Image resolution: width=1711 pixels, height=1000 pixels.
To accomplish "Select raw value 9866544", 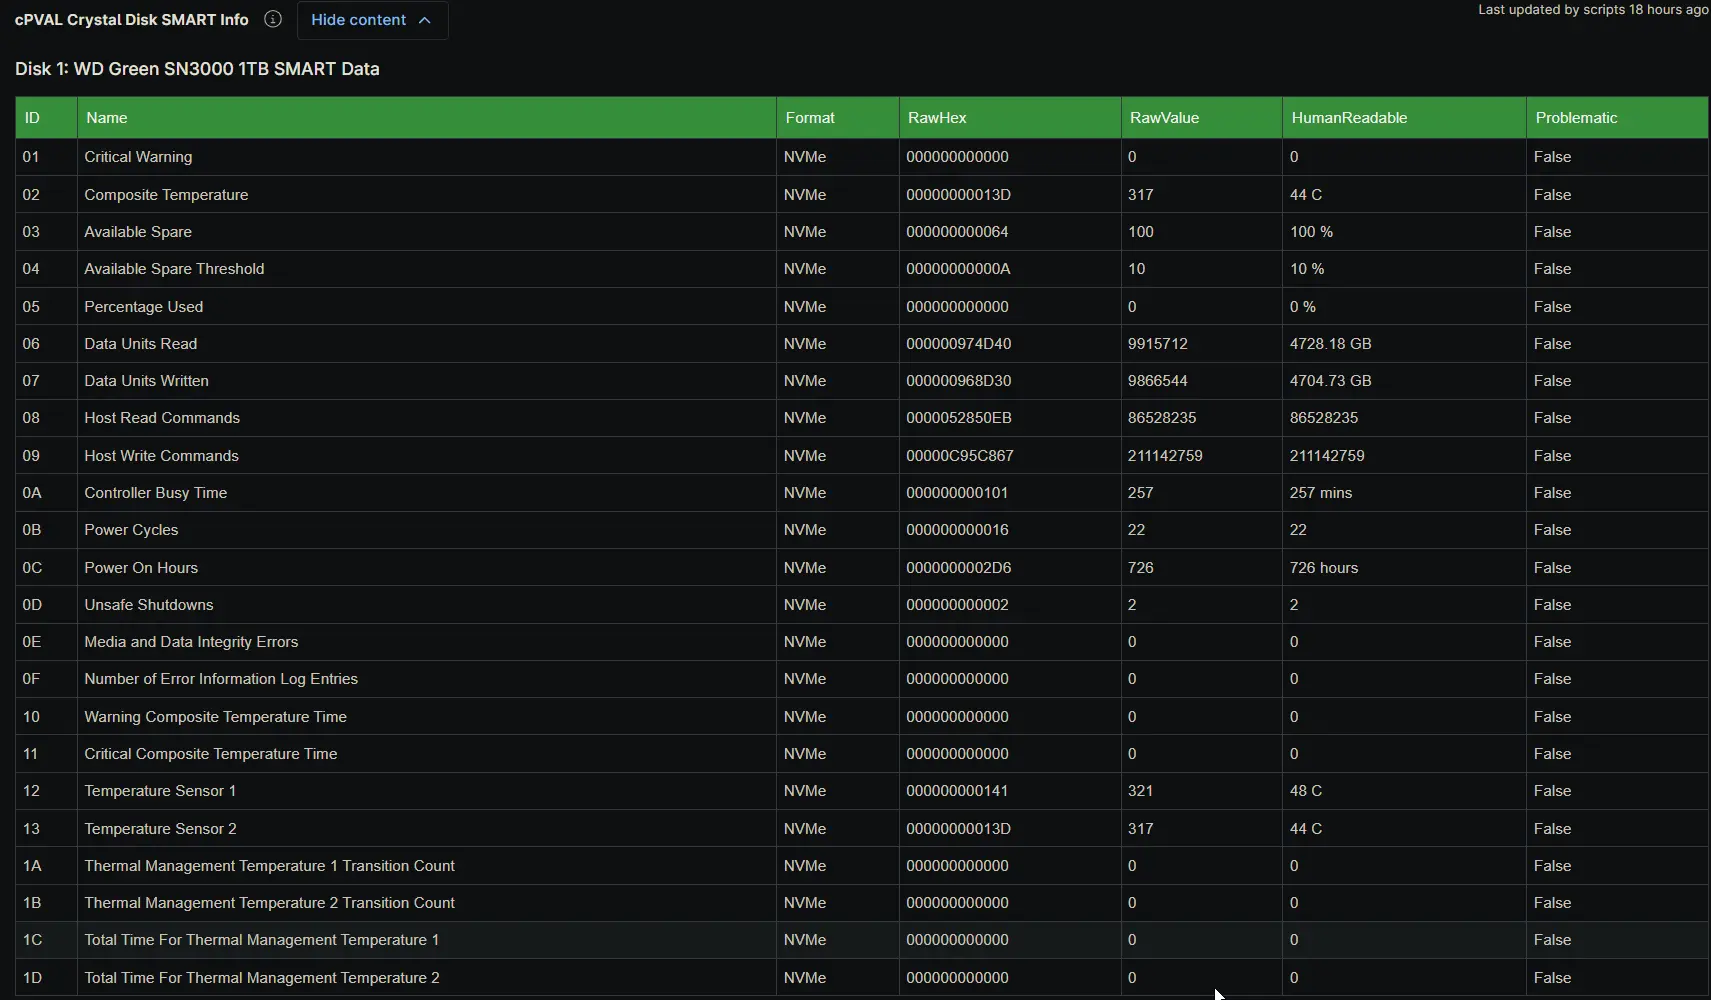I will click(x=1158, y=381).
